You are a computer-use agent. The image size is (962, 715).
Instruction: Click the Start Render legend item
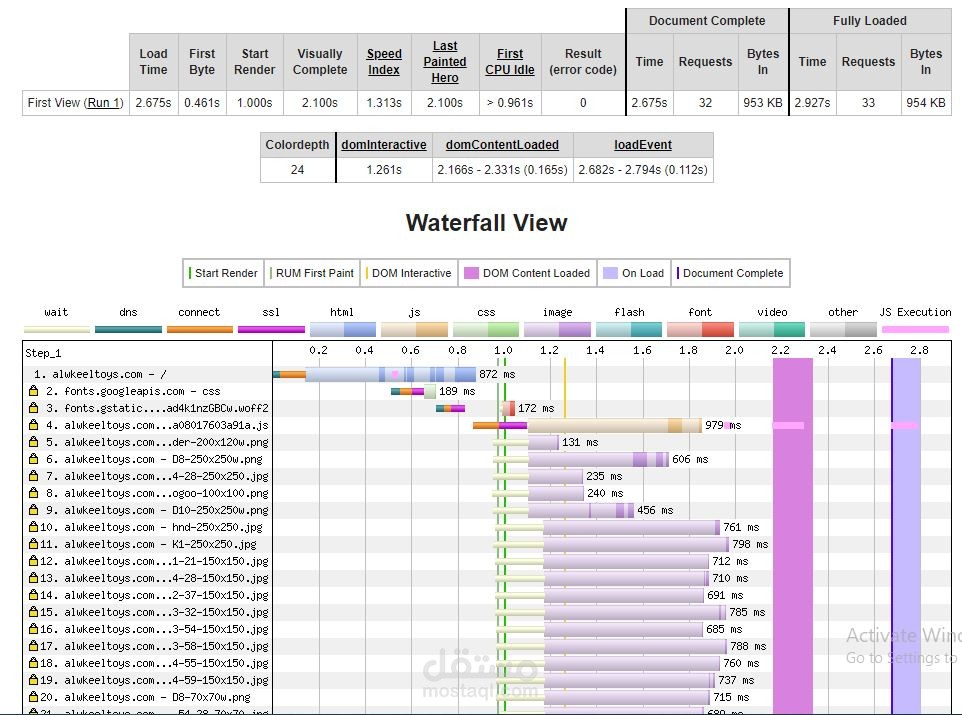click(223, 273)
